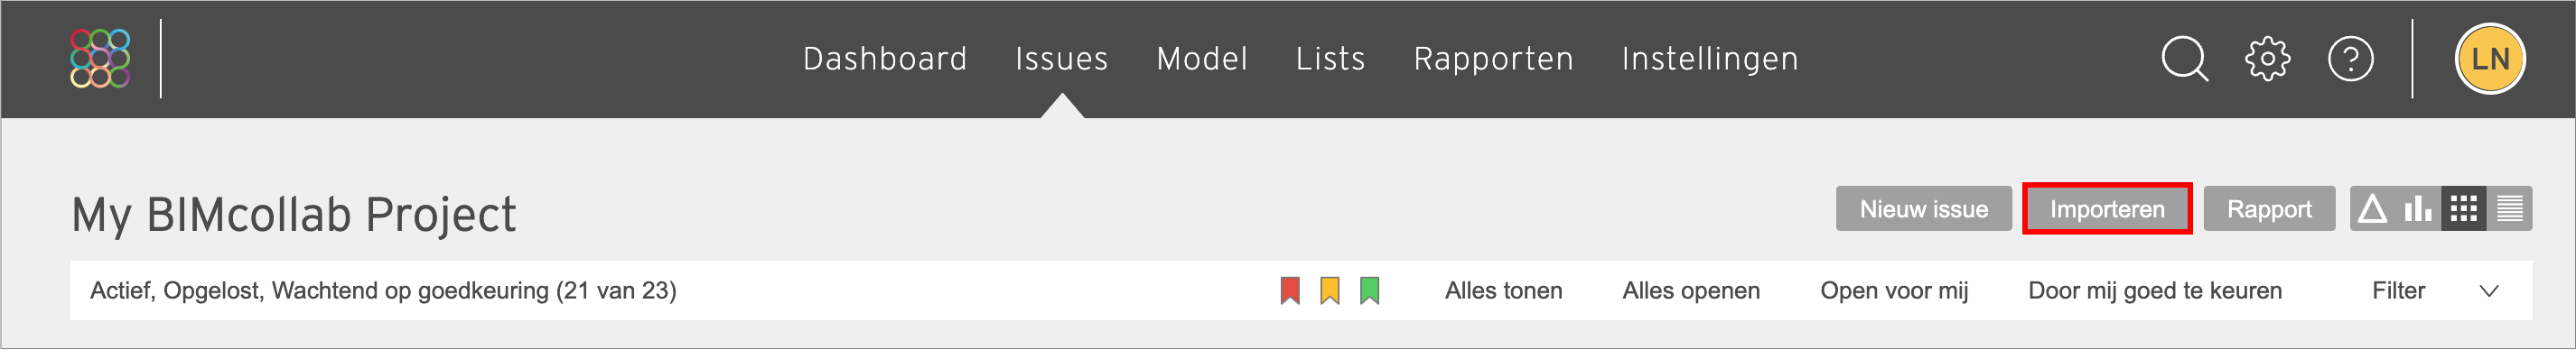Toggle the yellow priority flag filter
The height and width of the screenshot is (350, 2576).
[x=1330, y=291]
